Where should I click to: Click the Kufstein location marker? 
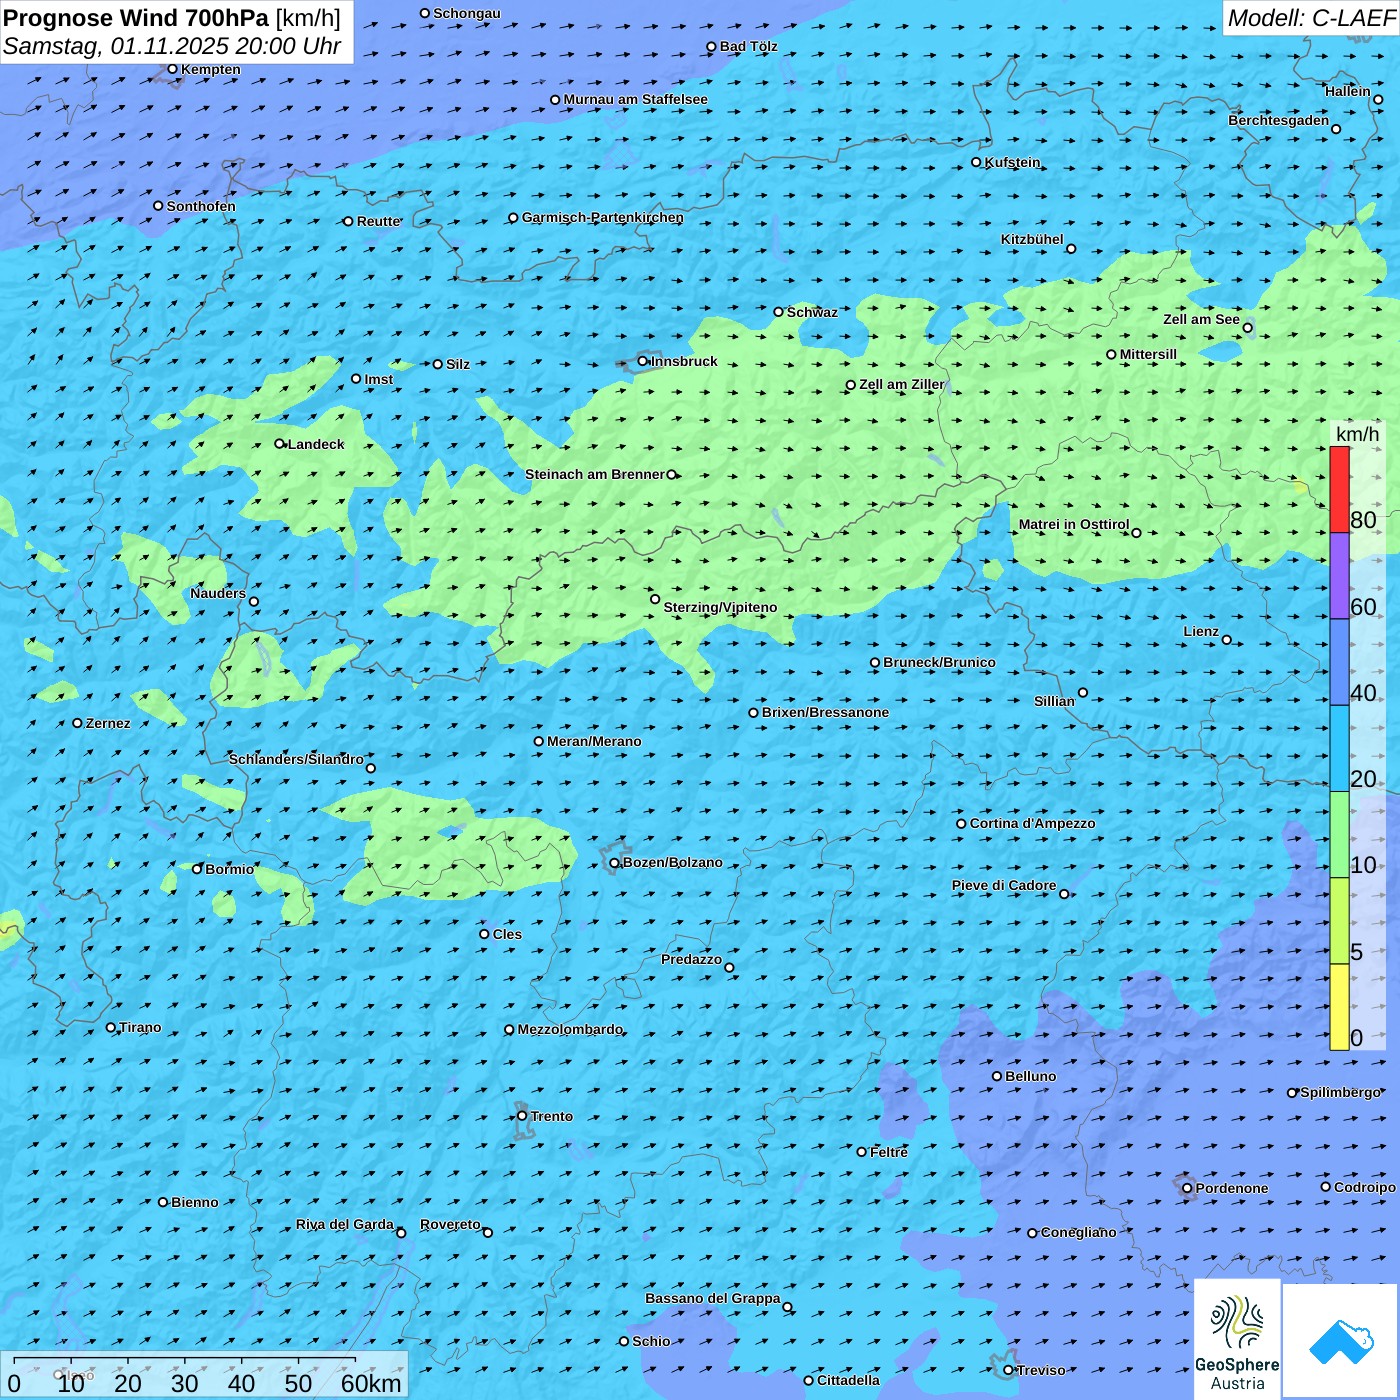coord(977,162)
